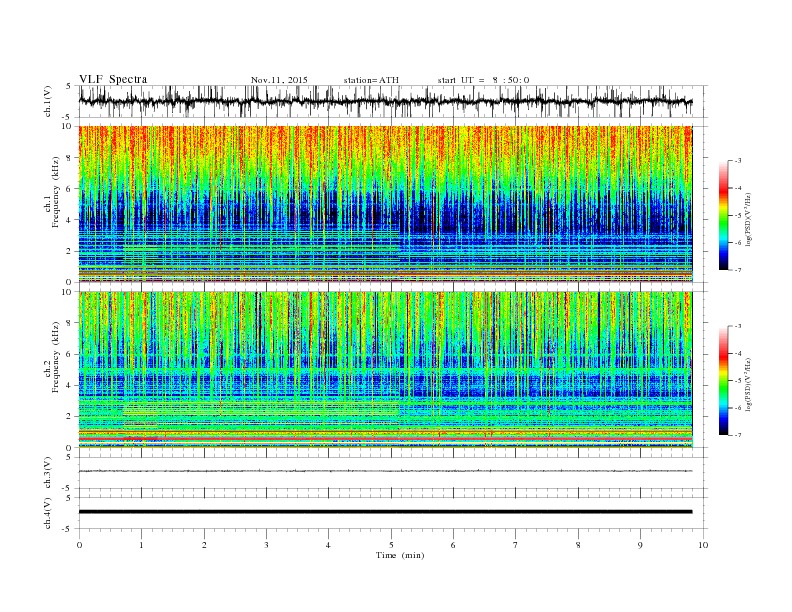
Task: Click the "6" kHz tick on ch.2 frequency axis
Action: point(69,354)
